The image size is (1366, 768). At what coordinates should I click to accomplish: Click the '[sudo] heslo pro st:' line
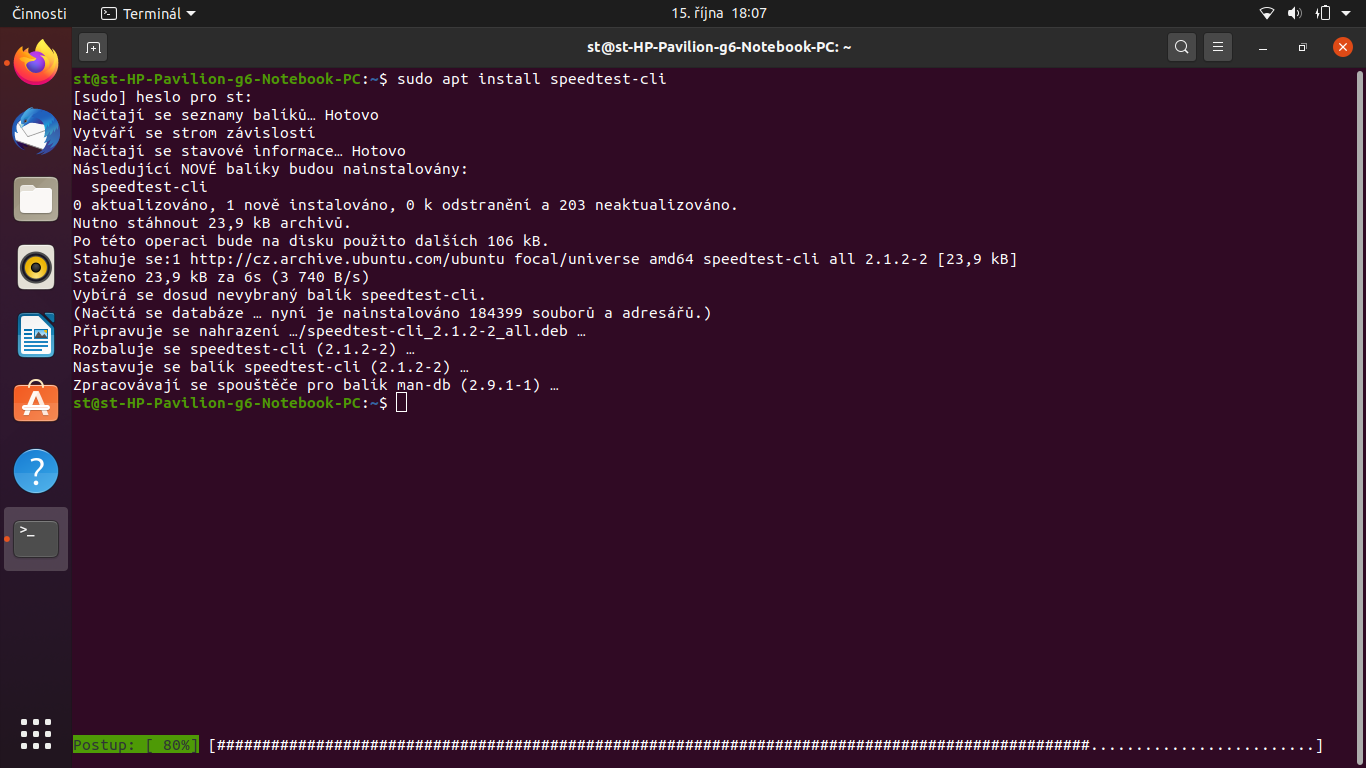163,97
